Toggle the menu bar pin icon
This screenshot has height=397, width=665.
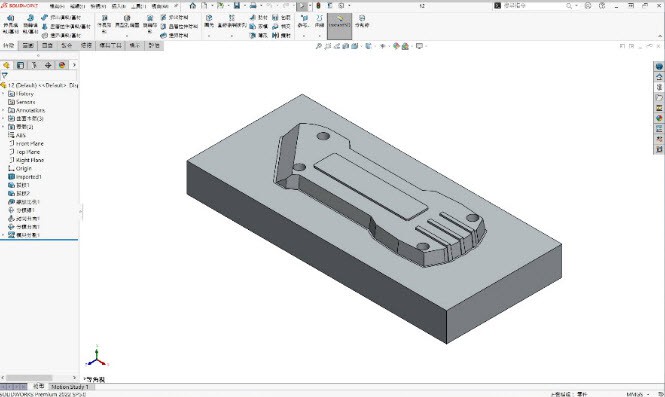[x=176, y=6]
